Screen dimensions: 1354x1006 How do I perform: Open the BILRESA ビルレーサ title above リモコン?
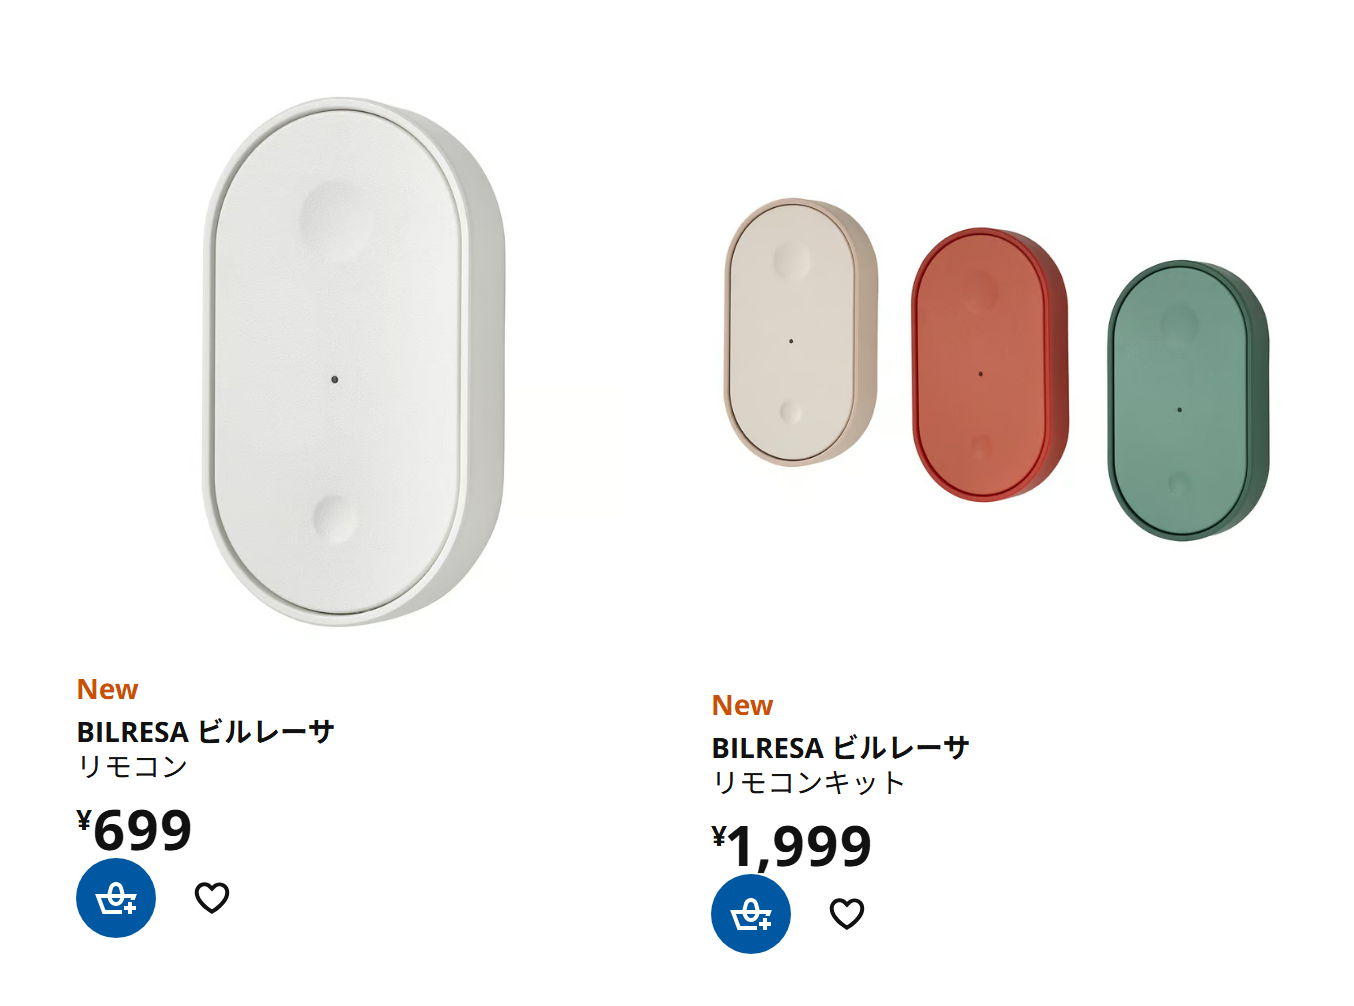point(205,732)
